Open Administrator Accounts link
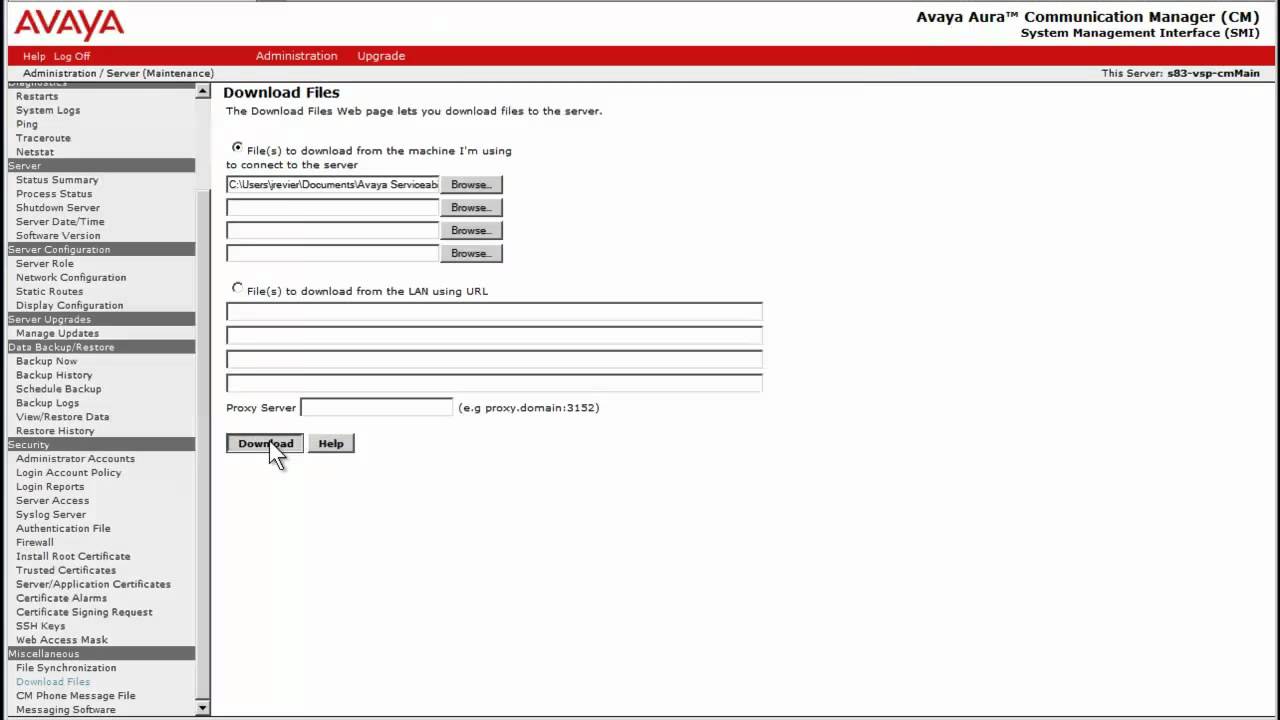Screen dimensions: 1280x720 point(75,460)
